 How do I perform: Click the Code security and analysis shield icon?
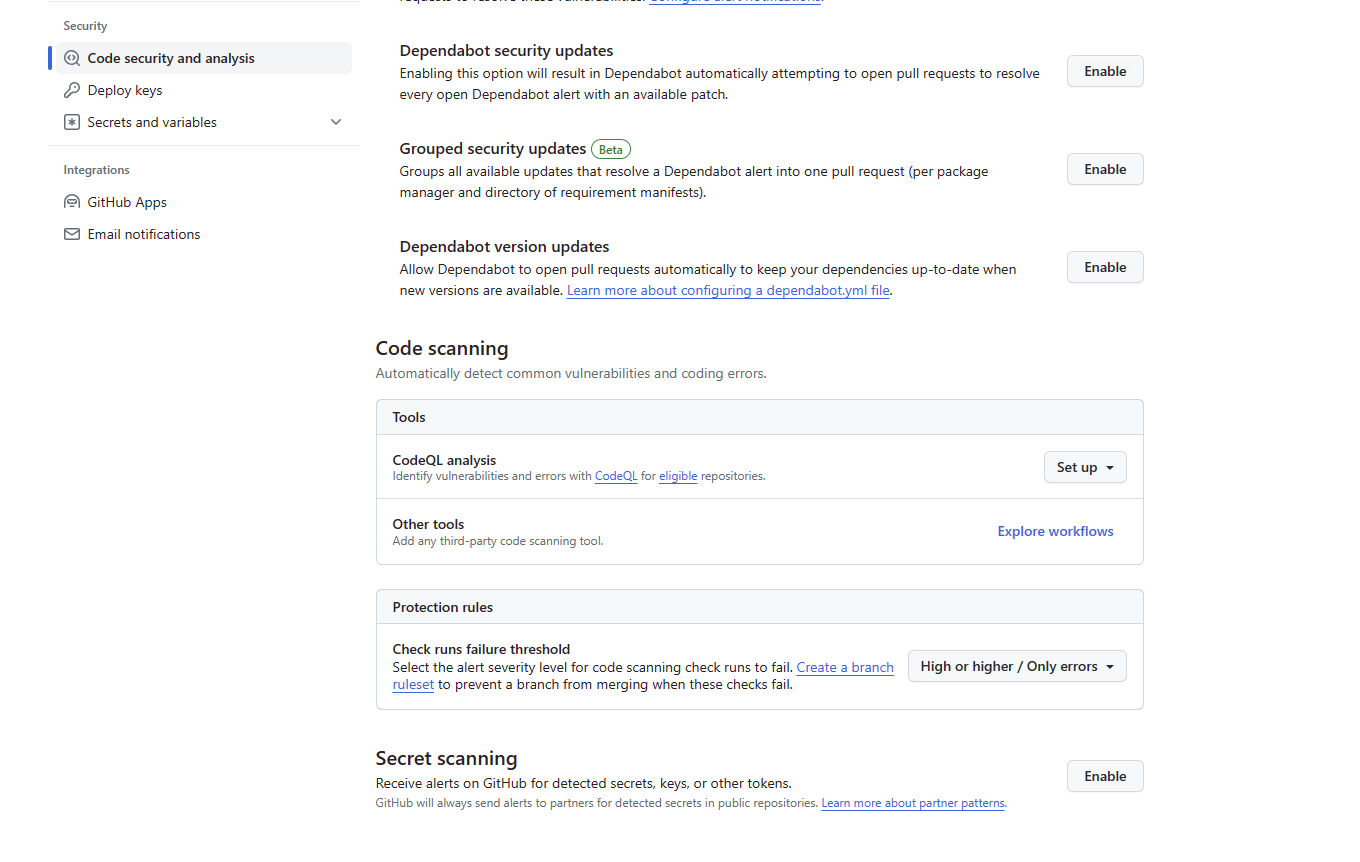pos(72,58)
